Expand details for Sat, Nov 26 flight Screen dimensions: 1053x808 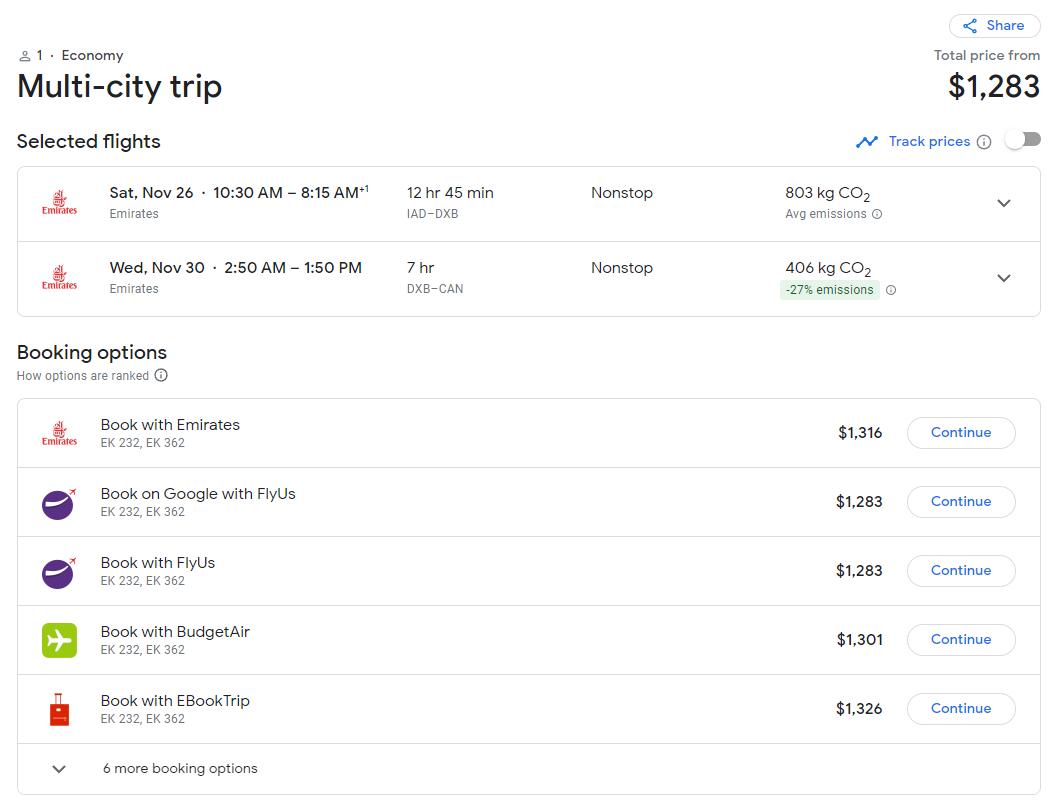[x=1004, y=203]
